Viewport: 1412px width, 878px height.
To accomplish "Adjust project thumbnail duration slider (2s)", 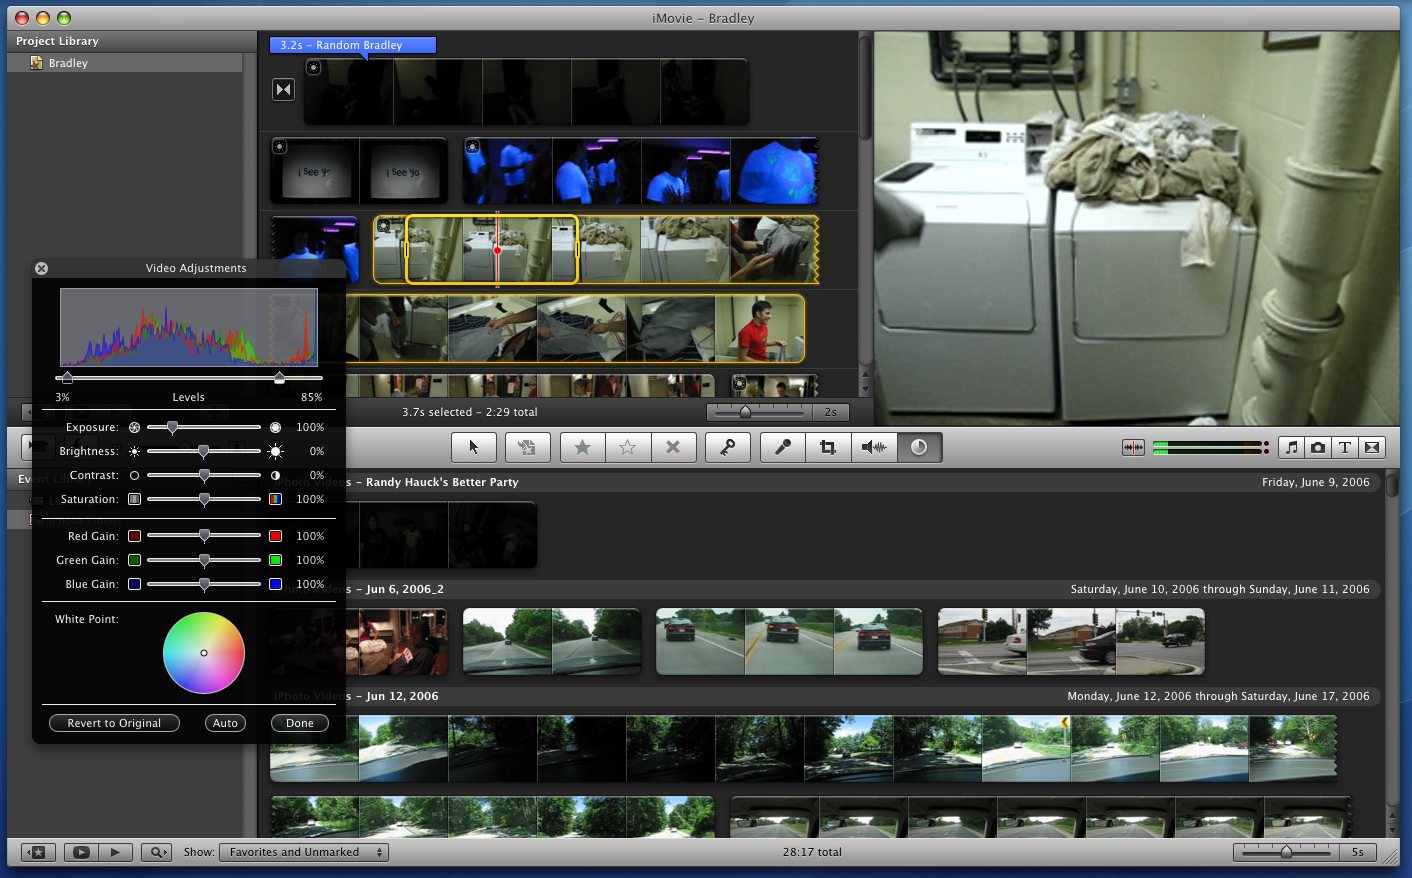I will pos(759,412).
